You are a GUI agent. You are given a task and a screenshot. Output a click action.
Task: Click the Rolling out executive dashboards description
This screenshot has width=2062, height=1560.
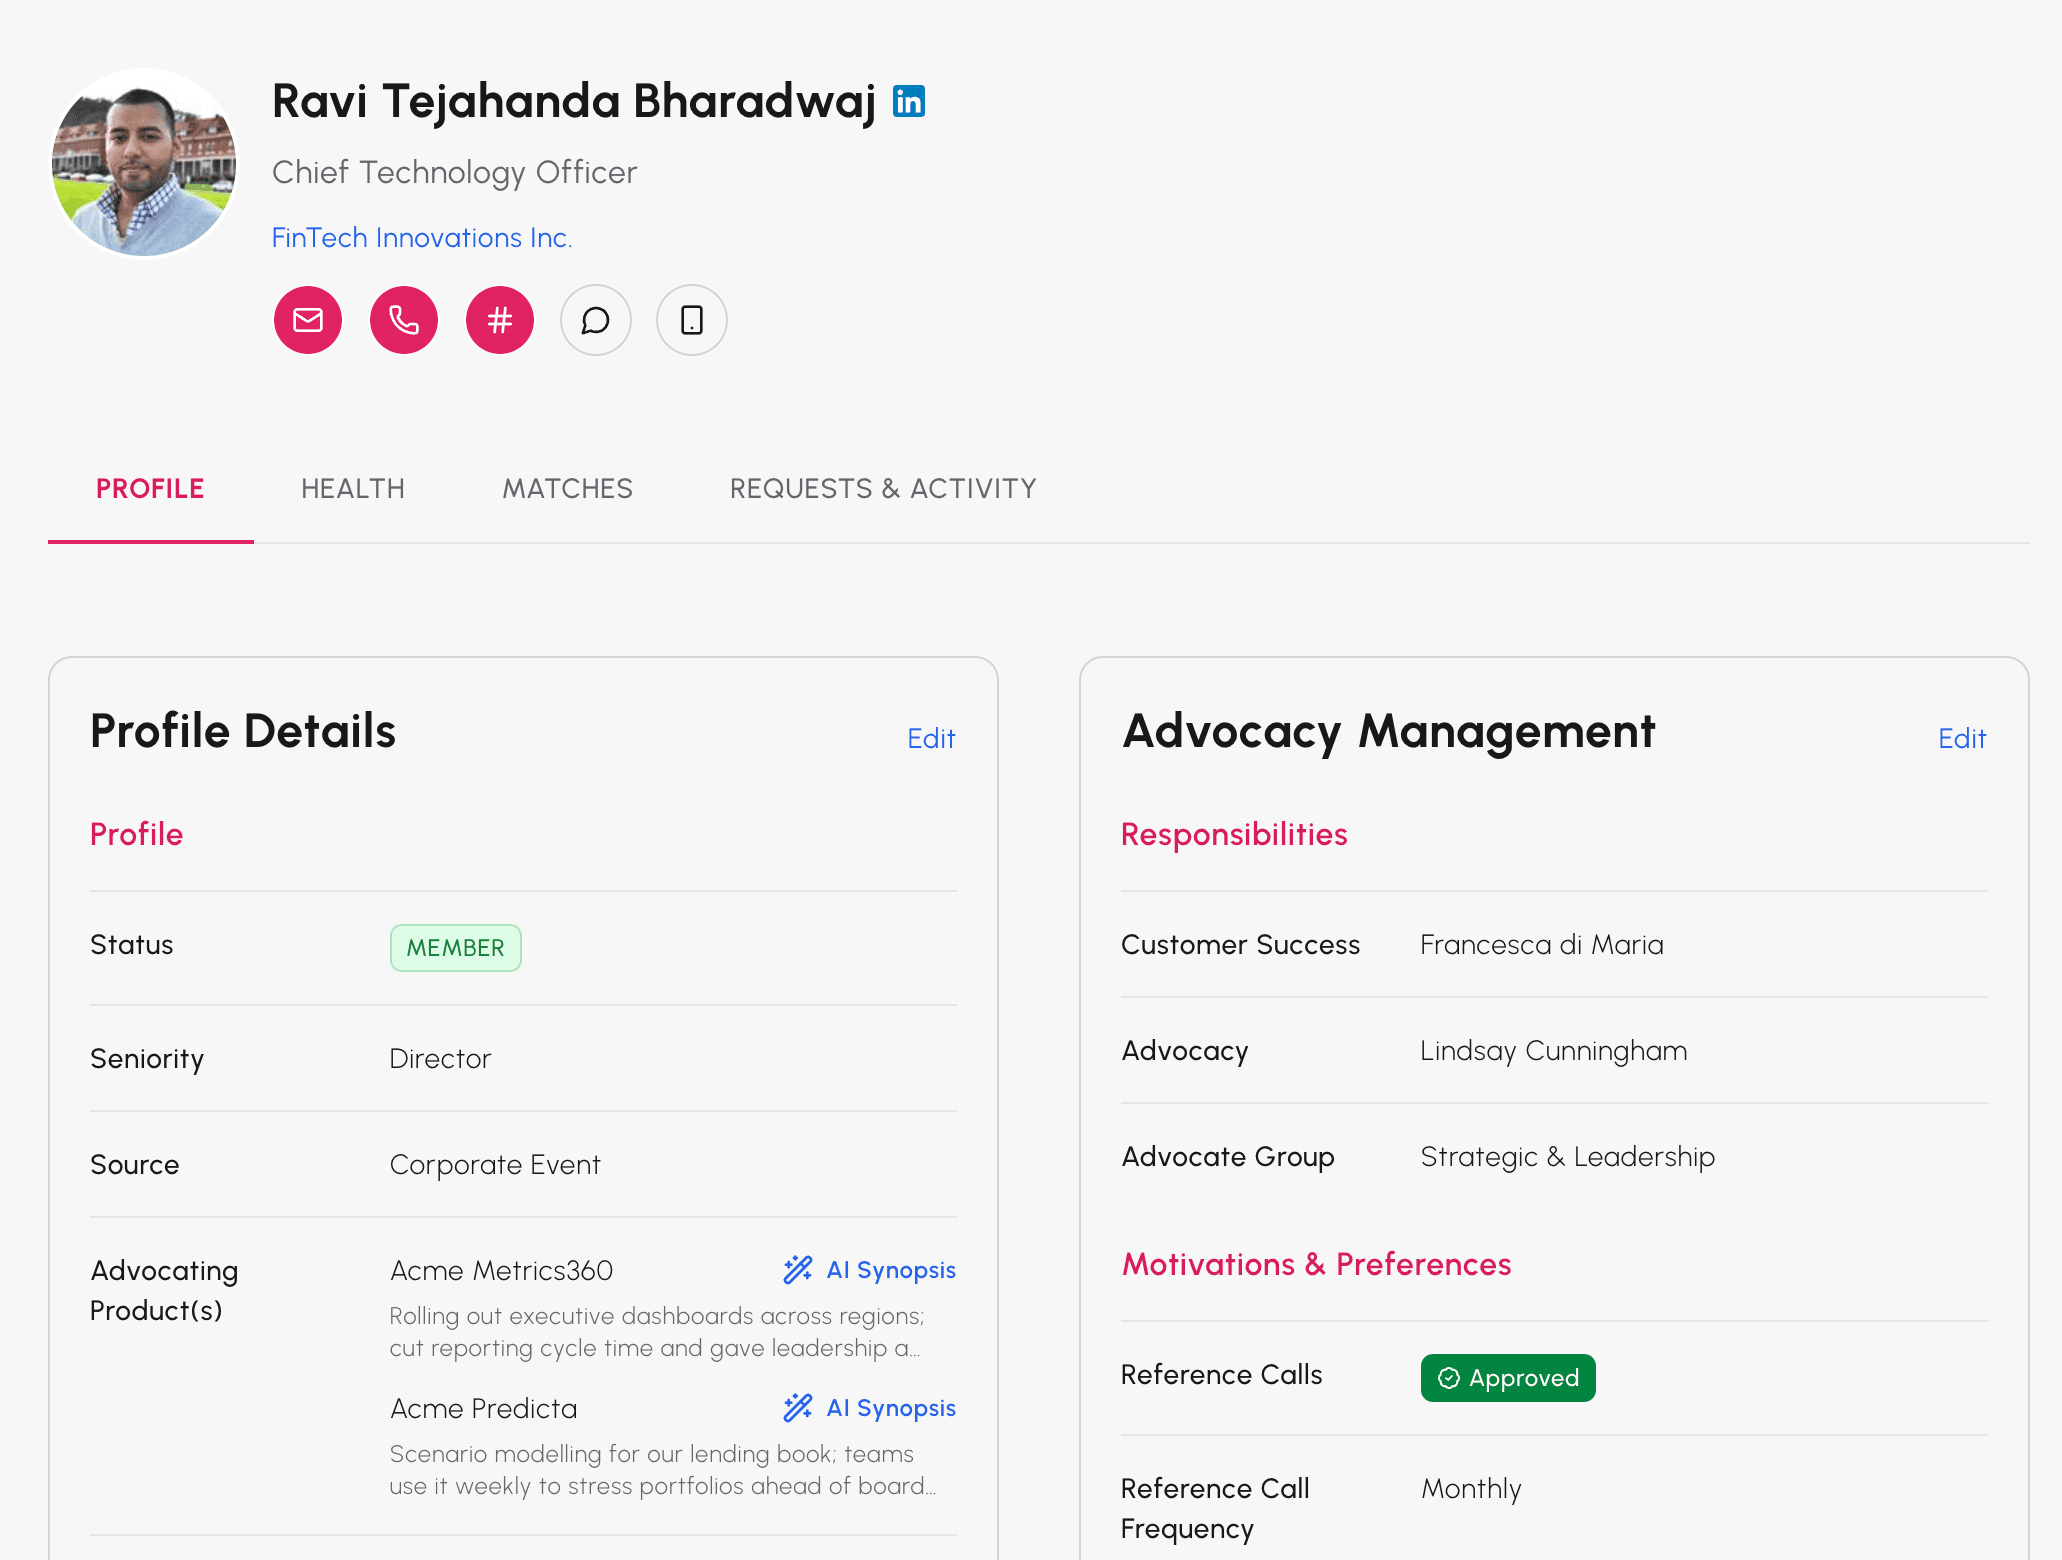pos(656,1332)
